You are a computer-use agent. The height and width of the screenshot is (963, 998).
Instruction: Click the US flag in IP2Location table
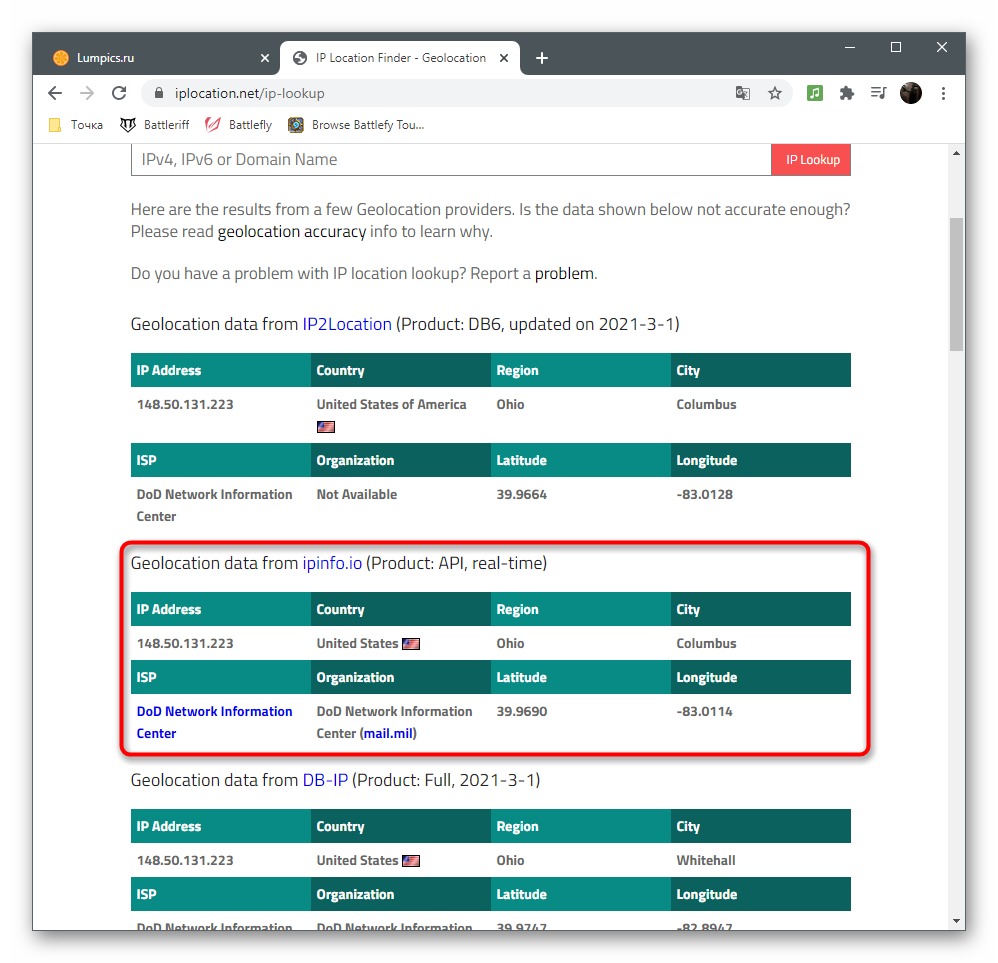pyautogui.click(x=326, y=427)
